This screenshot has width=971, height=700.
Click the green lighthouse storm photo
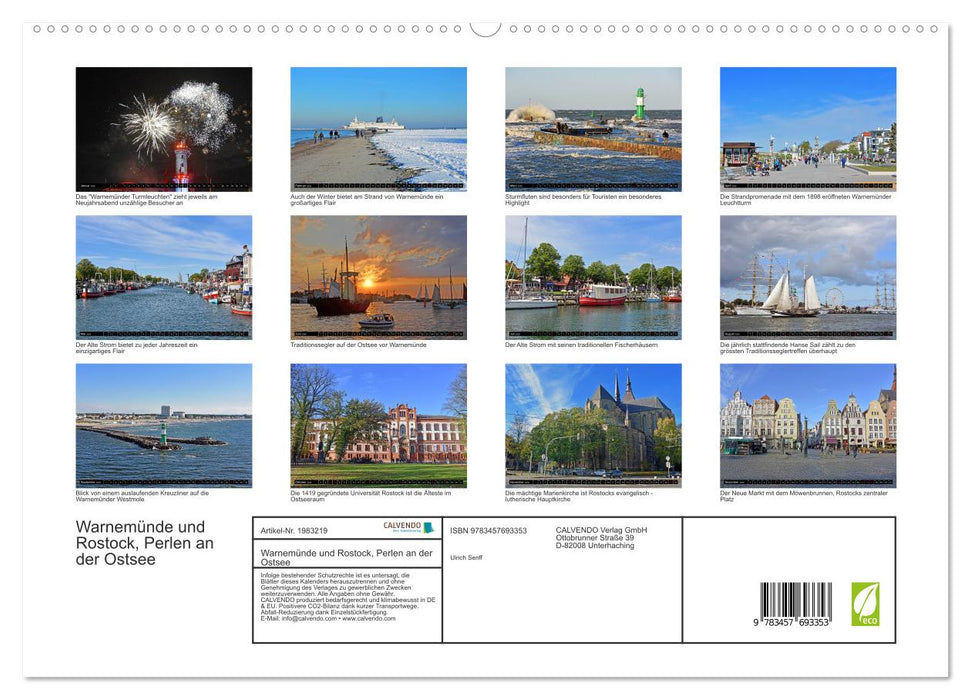[x=594, y=128]
